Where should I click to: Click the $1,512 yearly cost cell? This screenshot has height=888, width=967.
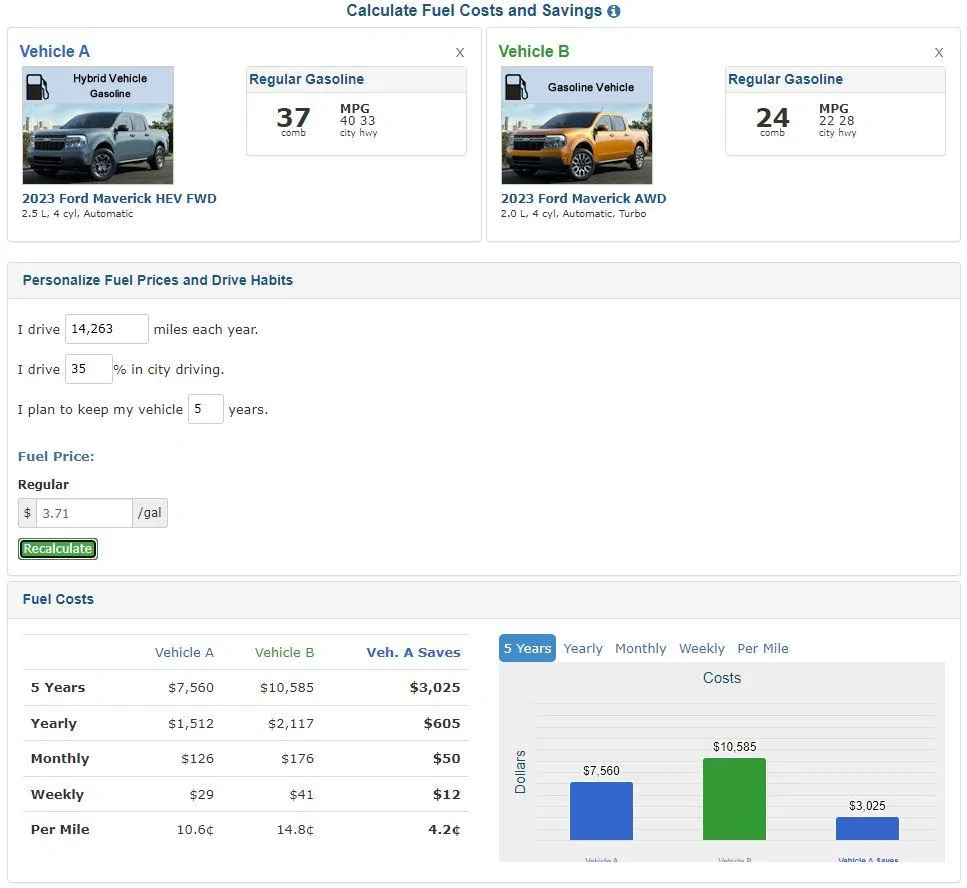click(x=191, y=723)
